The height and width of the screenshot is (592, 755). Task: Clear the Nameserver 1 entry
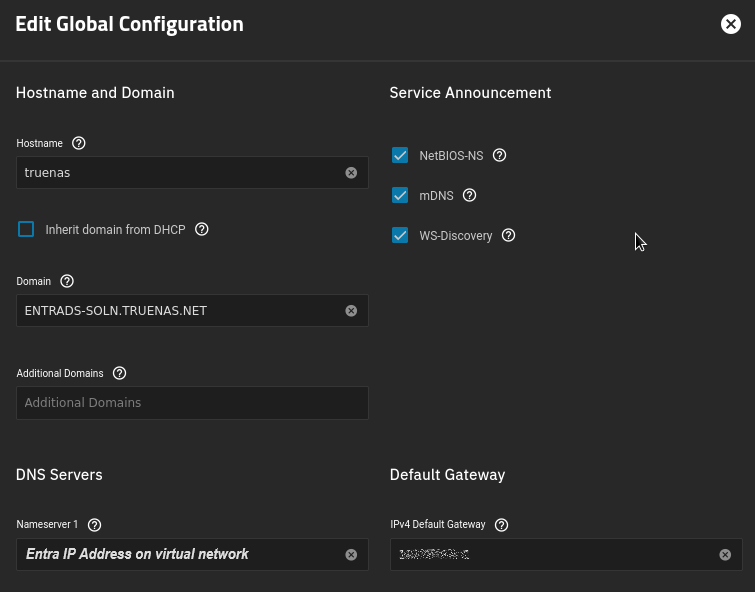tap(351, 555)
